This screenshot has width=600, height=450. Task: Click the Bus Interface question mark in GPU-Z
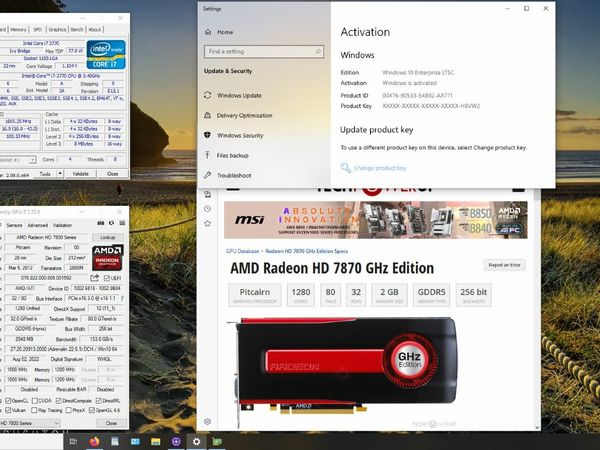coord(122,298)
